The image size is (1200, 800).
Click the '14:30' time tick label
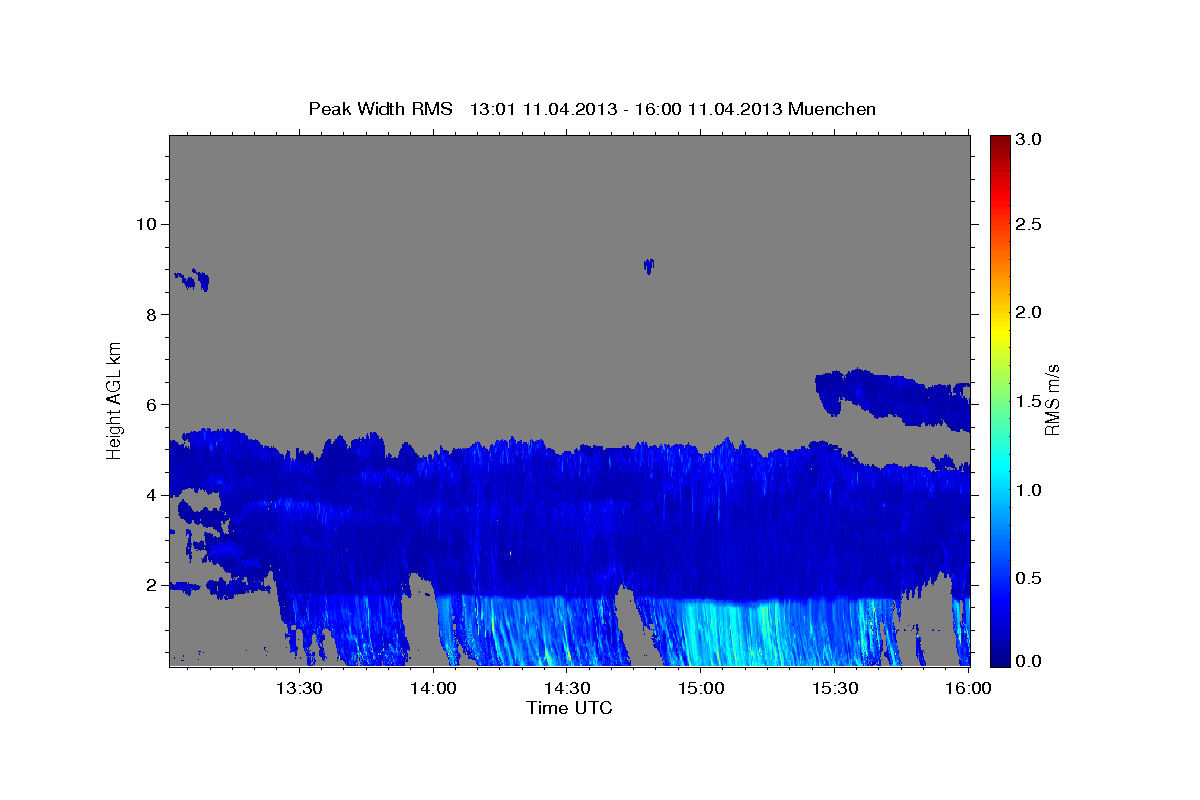click(567, 688)
